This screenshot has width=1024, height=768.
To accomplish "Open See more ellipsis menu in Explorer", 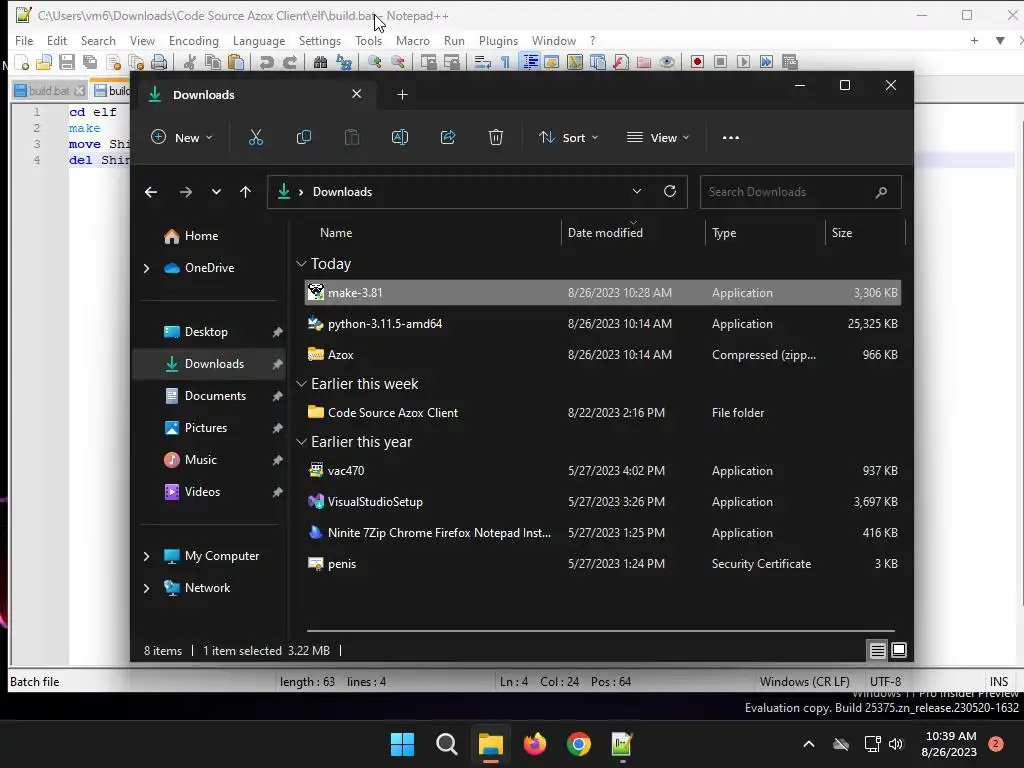I will tap(731, 138).
